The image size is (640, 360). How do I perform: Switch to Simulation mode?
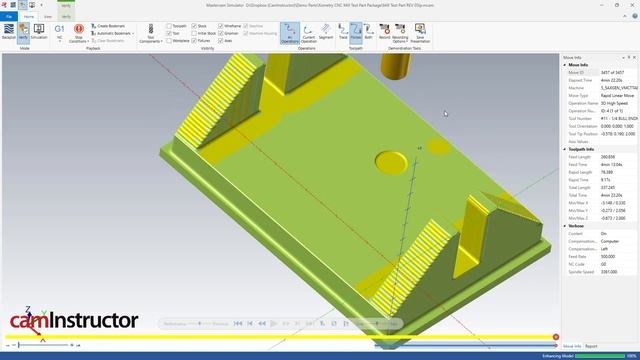39,32
